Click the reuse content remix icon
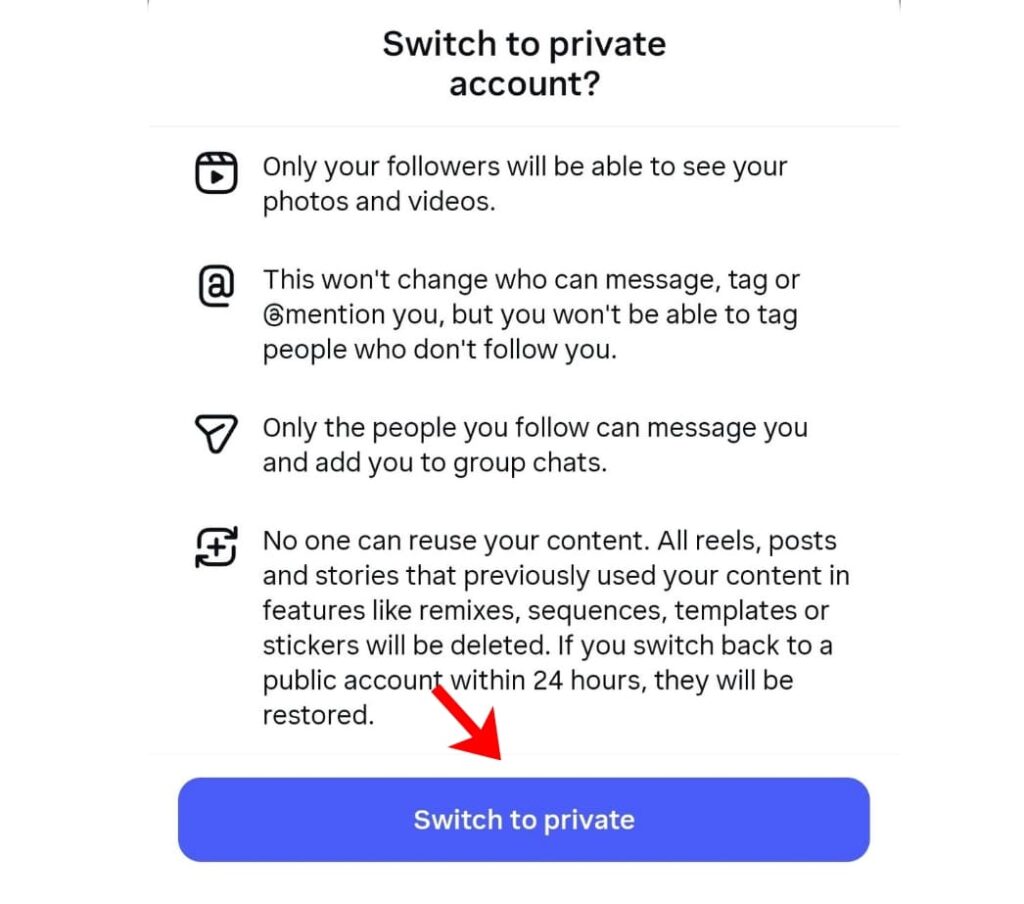The height and width of the screenshot is (904, 1024). click(x=216, y=547)
